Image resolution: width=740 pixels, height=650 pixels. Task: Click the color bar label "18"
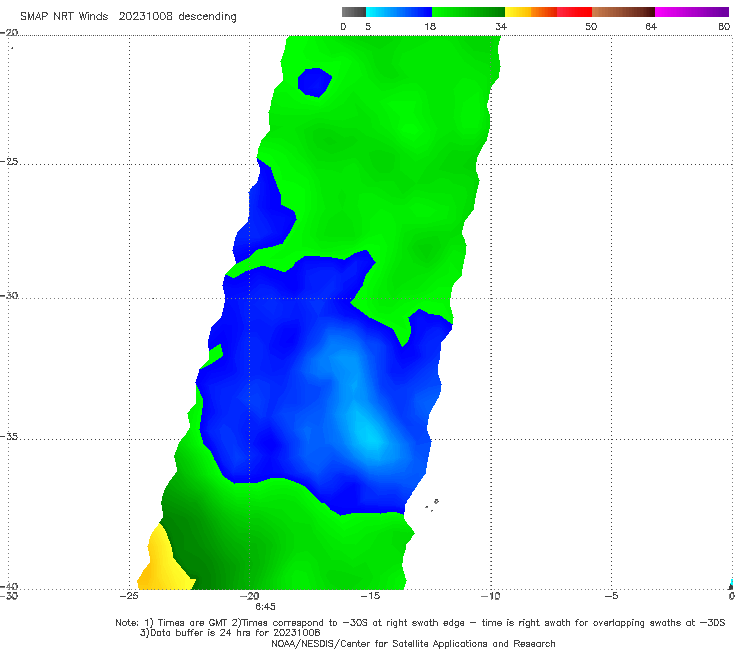click(430, 27)
